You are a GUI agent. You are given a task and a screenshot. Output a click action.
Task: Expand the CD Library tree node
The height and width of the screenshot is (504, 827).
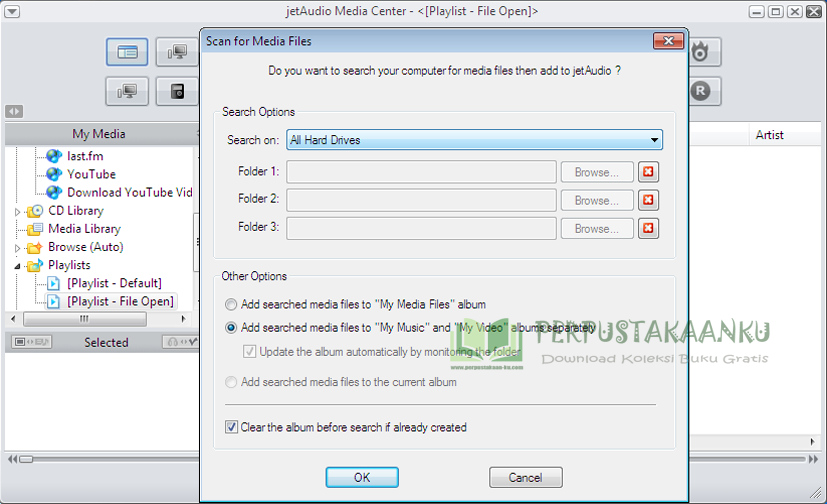[x=17, y=211]
